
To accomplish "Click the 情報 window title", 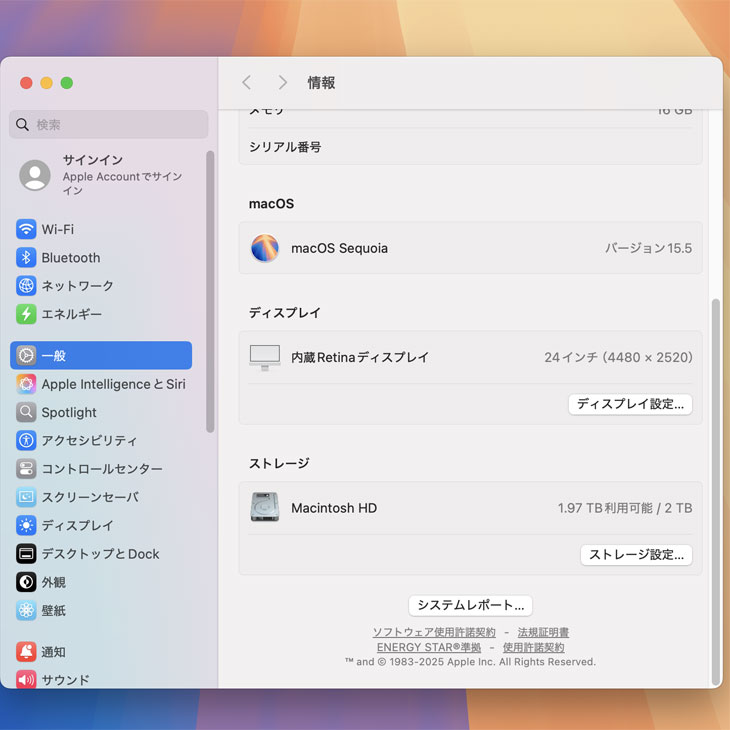I will pyautogui.click(x=321, y=82).
